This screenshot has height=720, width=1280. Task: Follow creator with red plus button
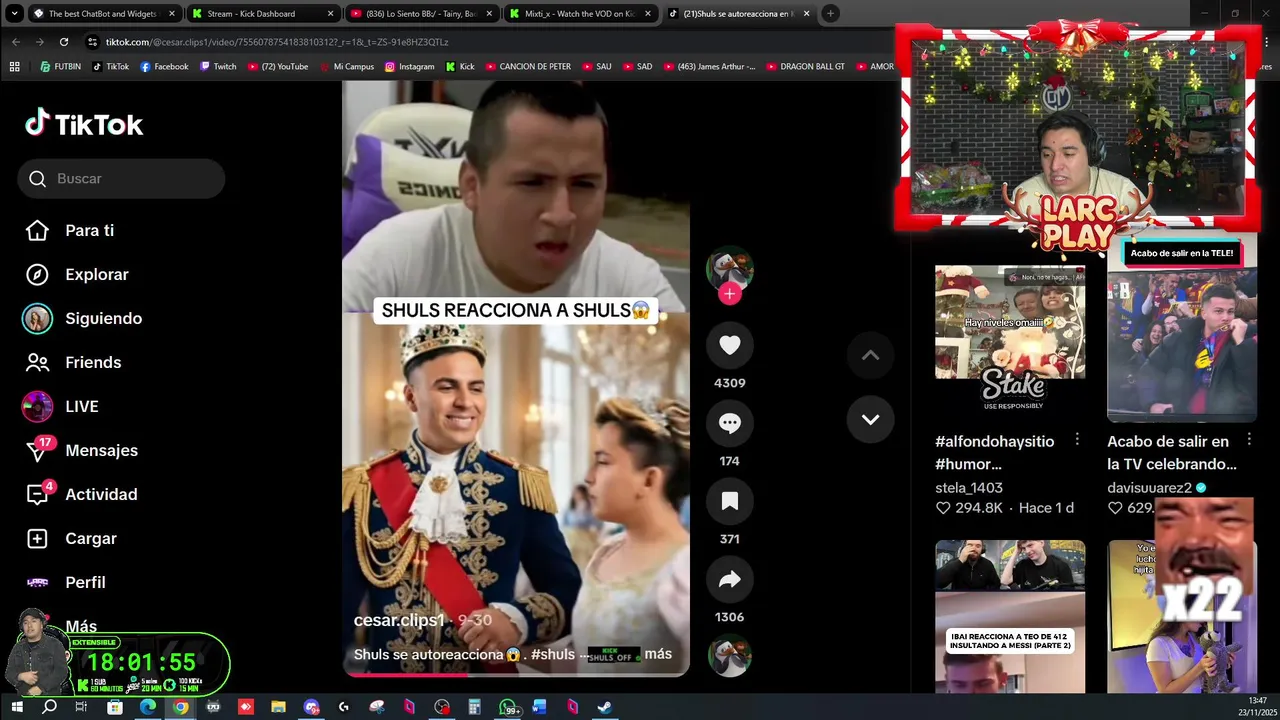point(730,293)
